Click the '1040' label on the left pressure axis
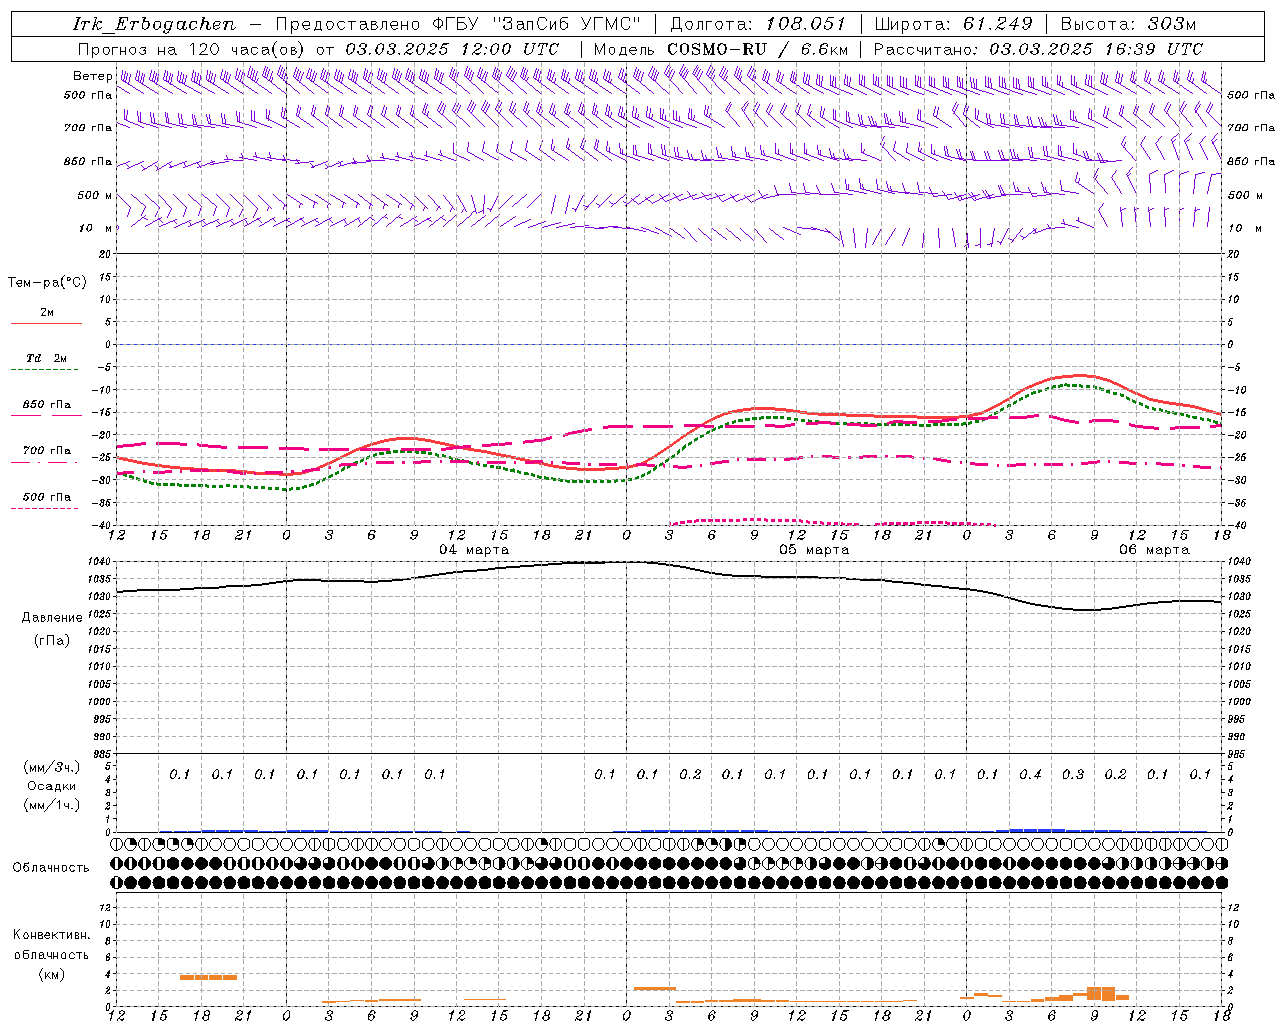 (100, 562)
